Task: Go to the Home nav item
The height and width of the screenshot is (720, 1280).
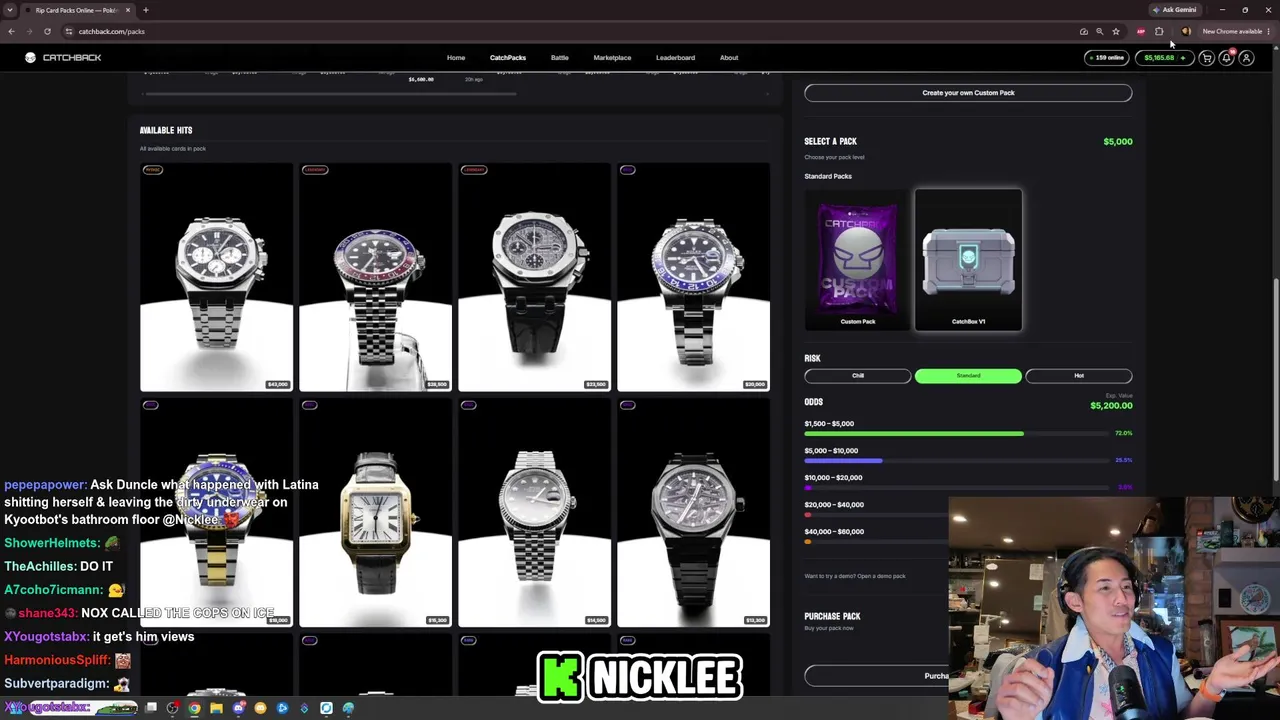Action: 456,58
